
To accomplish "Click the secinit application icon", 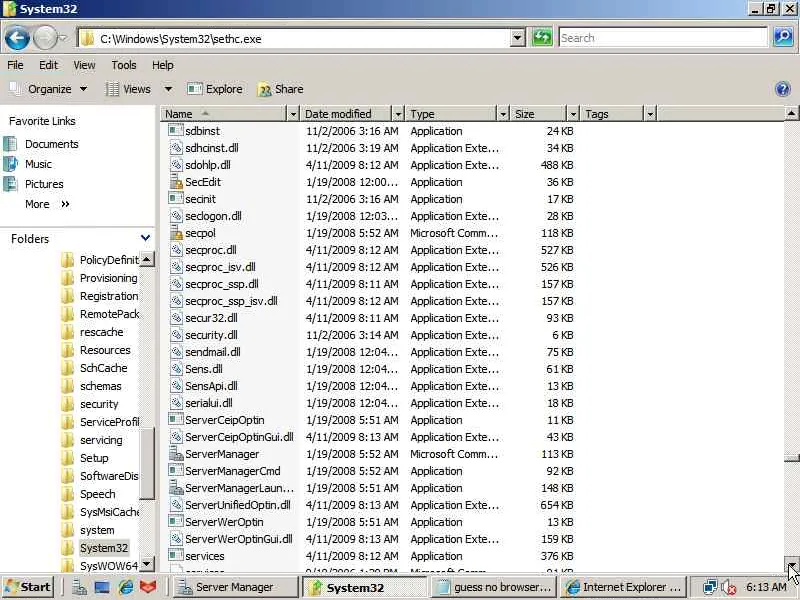I will pyautogui.click(x=176, y=198).
